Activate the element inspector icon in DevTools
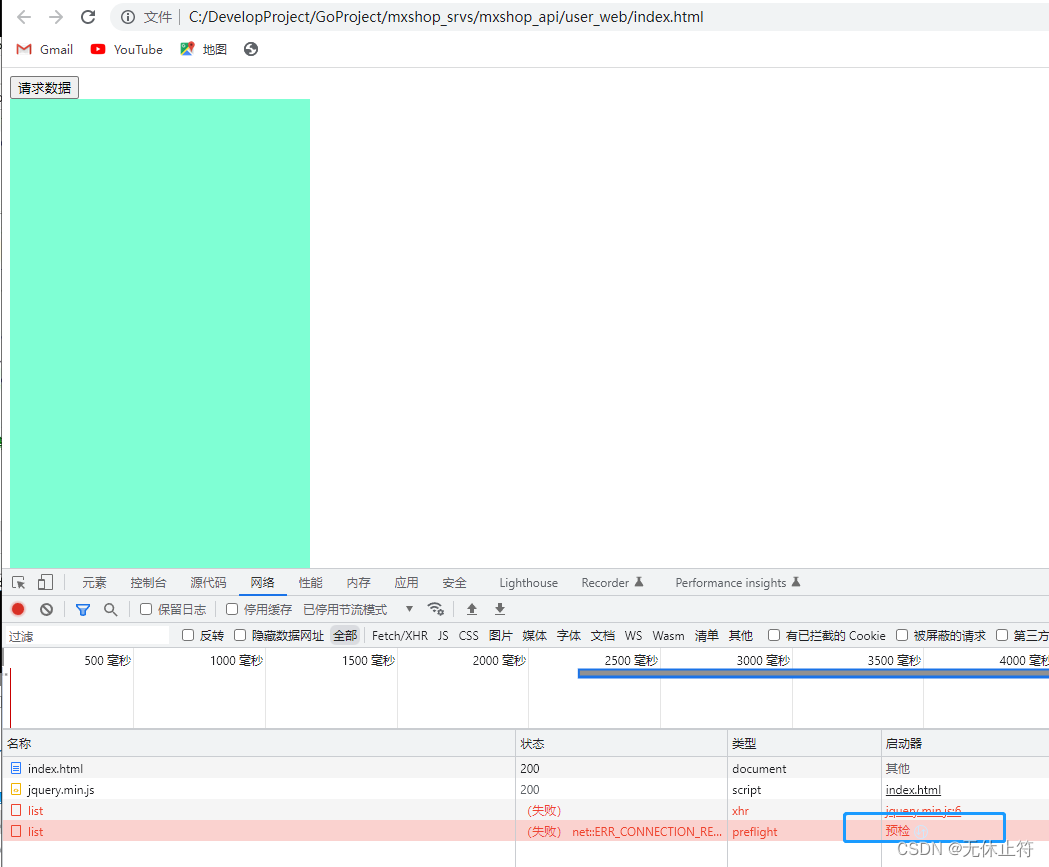Viewport: 1049px width, 867px height. tap(19, 583)
